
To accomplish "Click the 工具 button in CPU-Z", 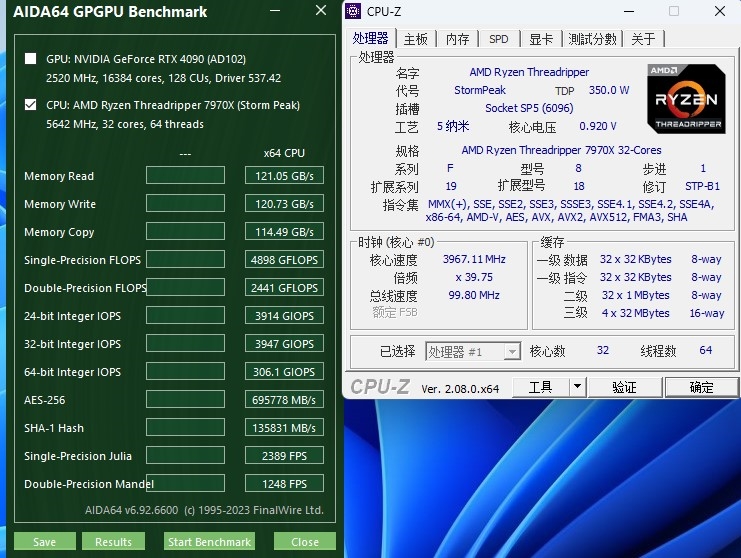I will 541,388.
